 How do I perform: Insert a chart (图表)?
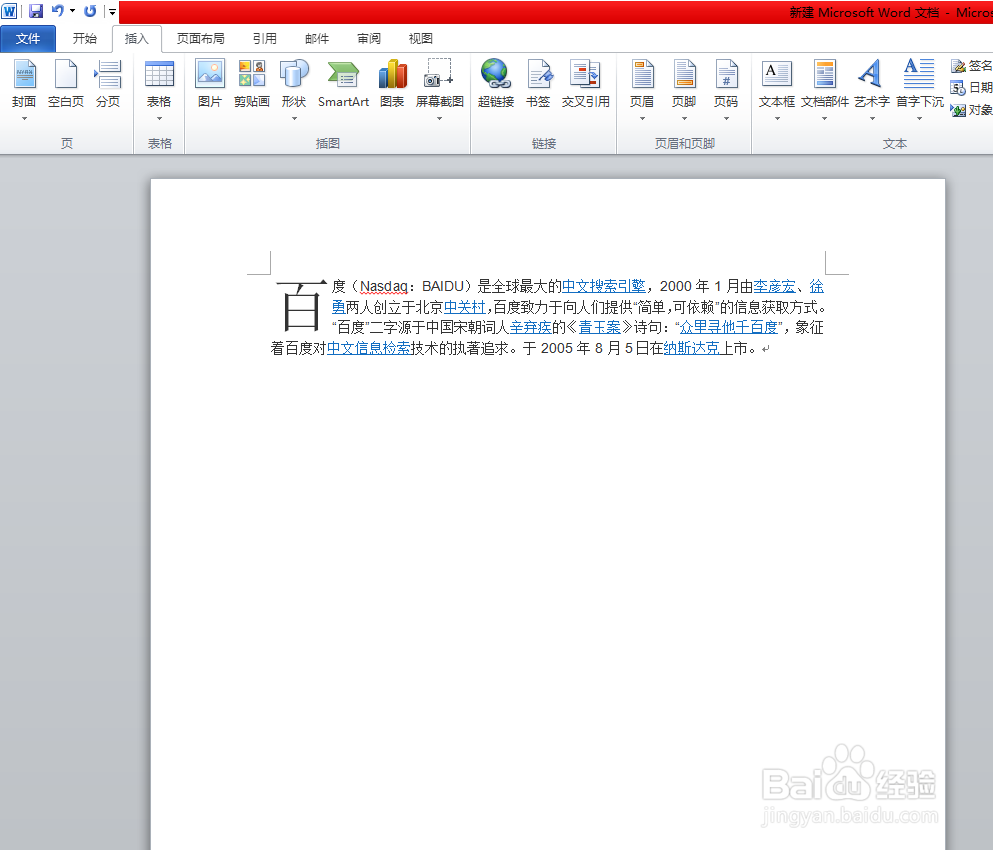[x=392, y=83]
